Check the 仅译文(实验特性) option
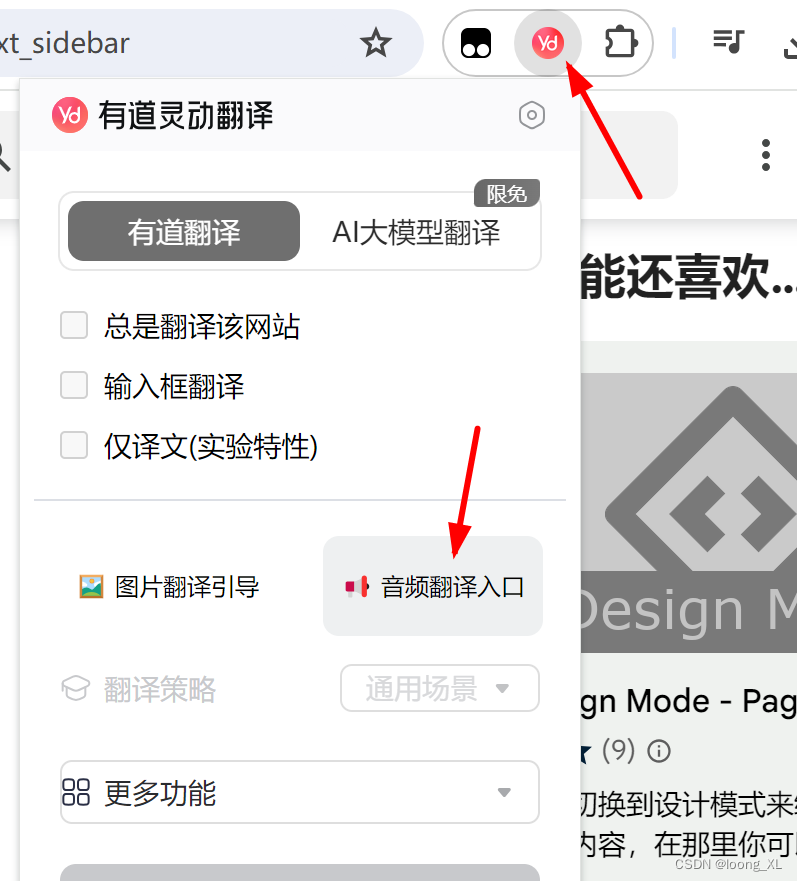This screenshot has height=881, width=797. click(x=74, y=446)
